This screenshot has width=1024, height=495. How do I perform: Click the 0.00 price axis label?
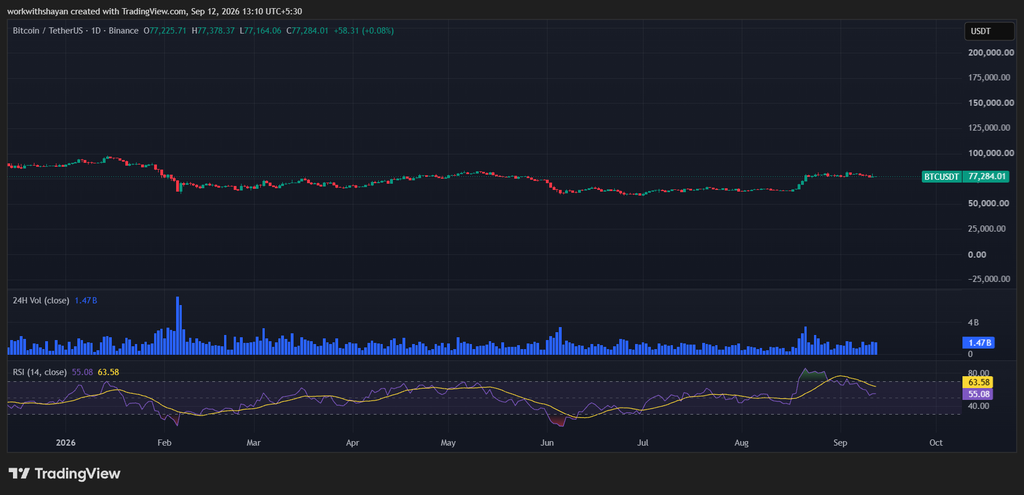[978, 254]
